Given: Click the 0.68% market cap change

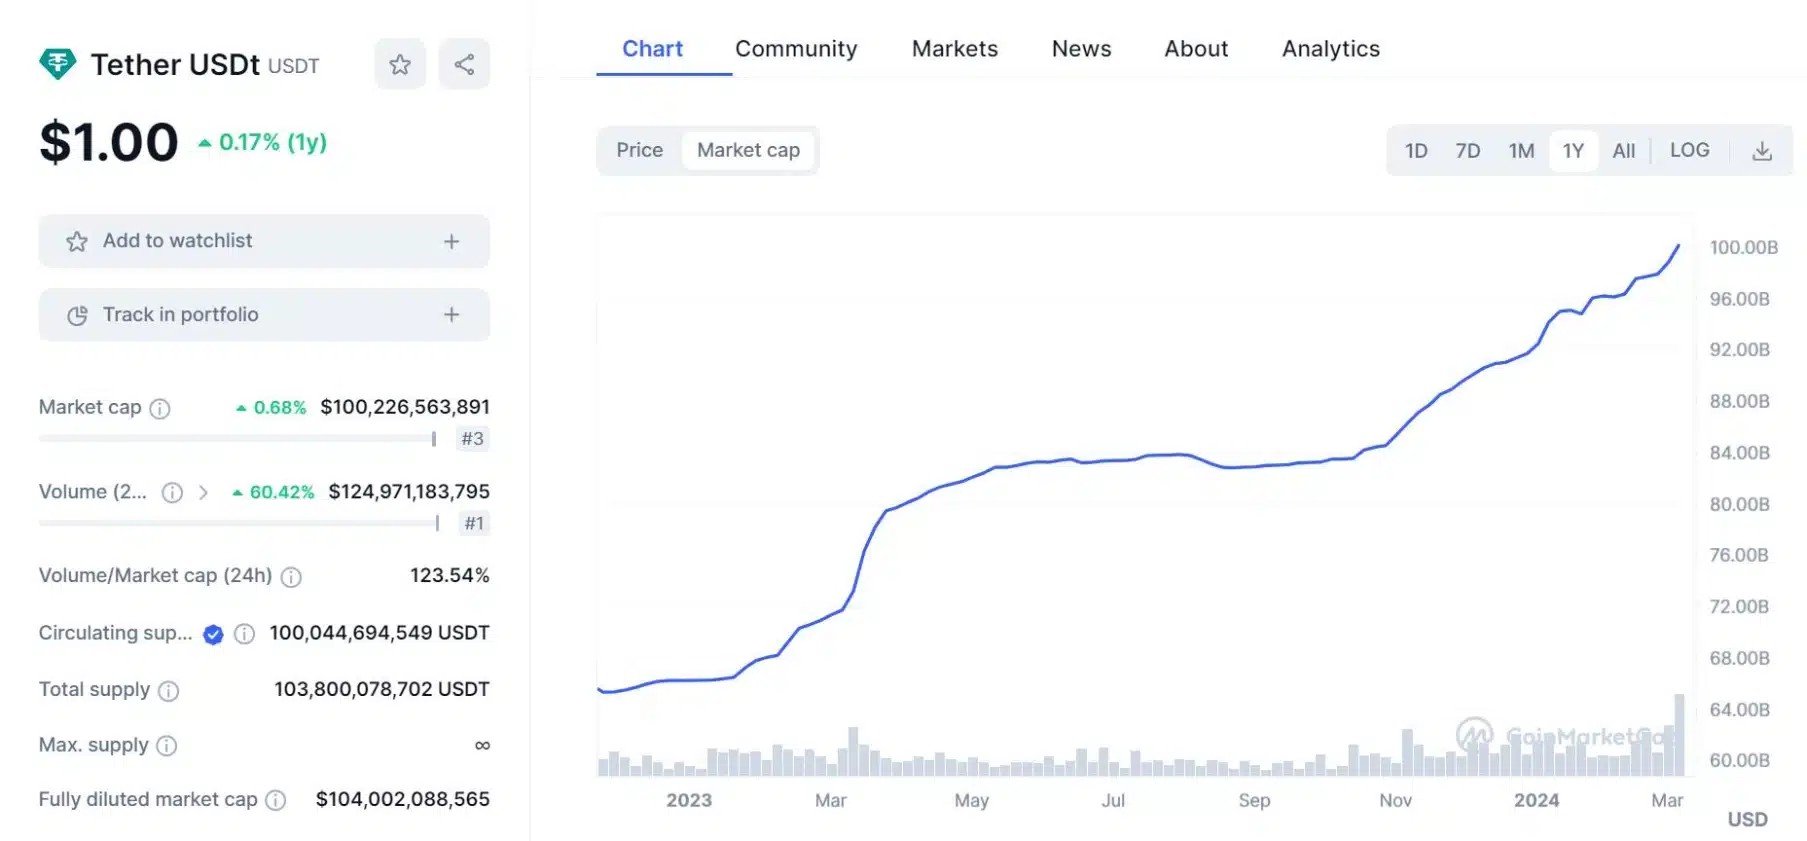Looking at the screenshot, I should [x=271, y=408].
